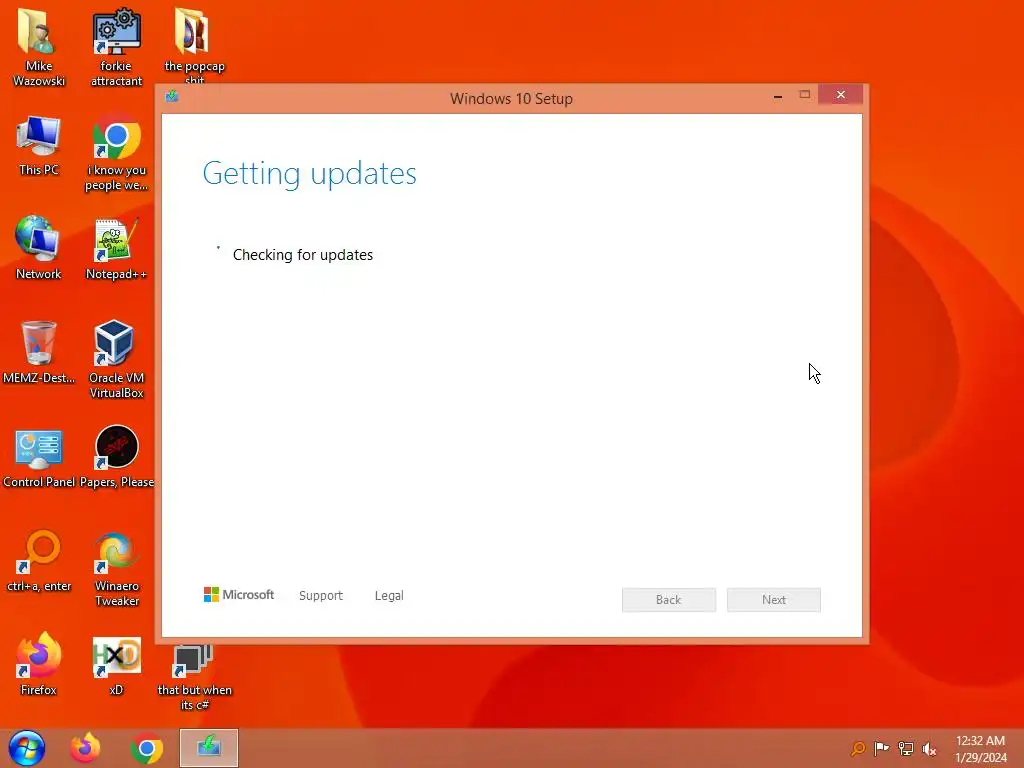The width and height of the screenshot is (1024, 768).
Task: Open Action Center flag icon
Action: pyautogui.click(x=882, y=748)
